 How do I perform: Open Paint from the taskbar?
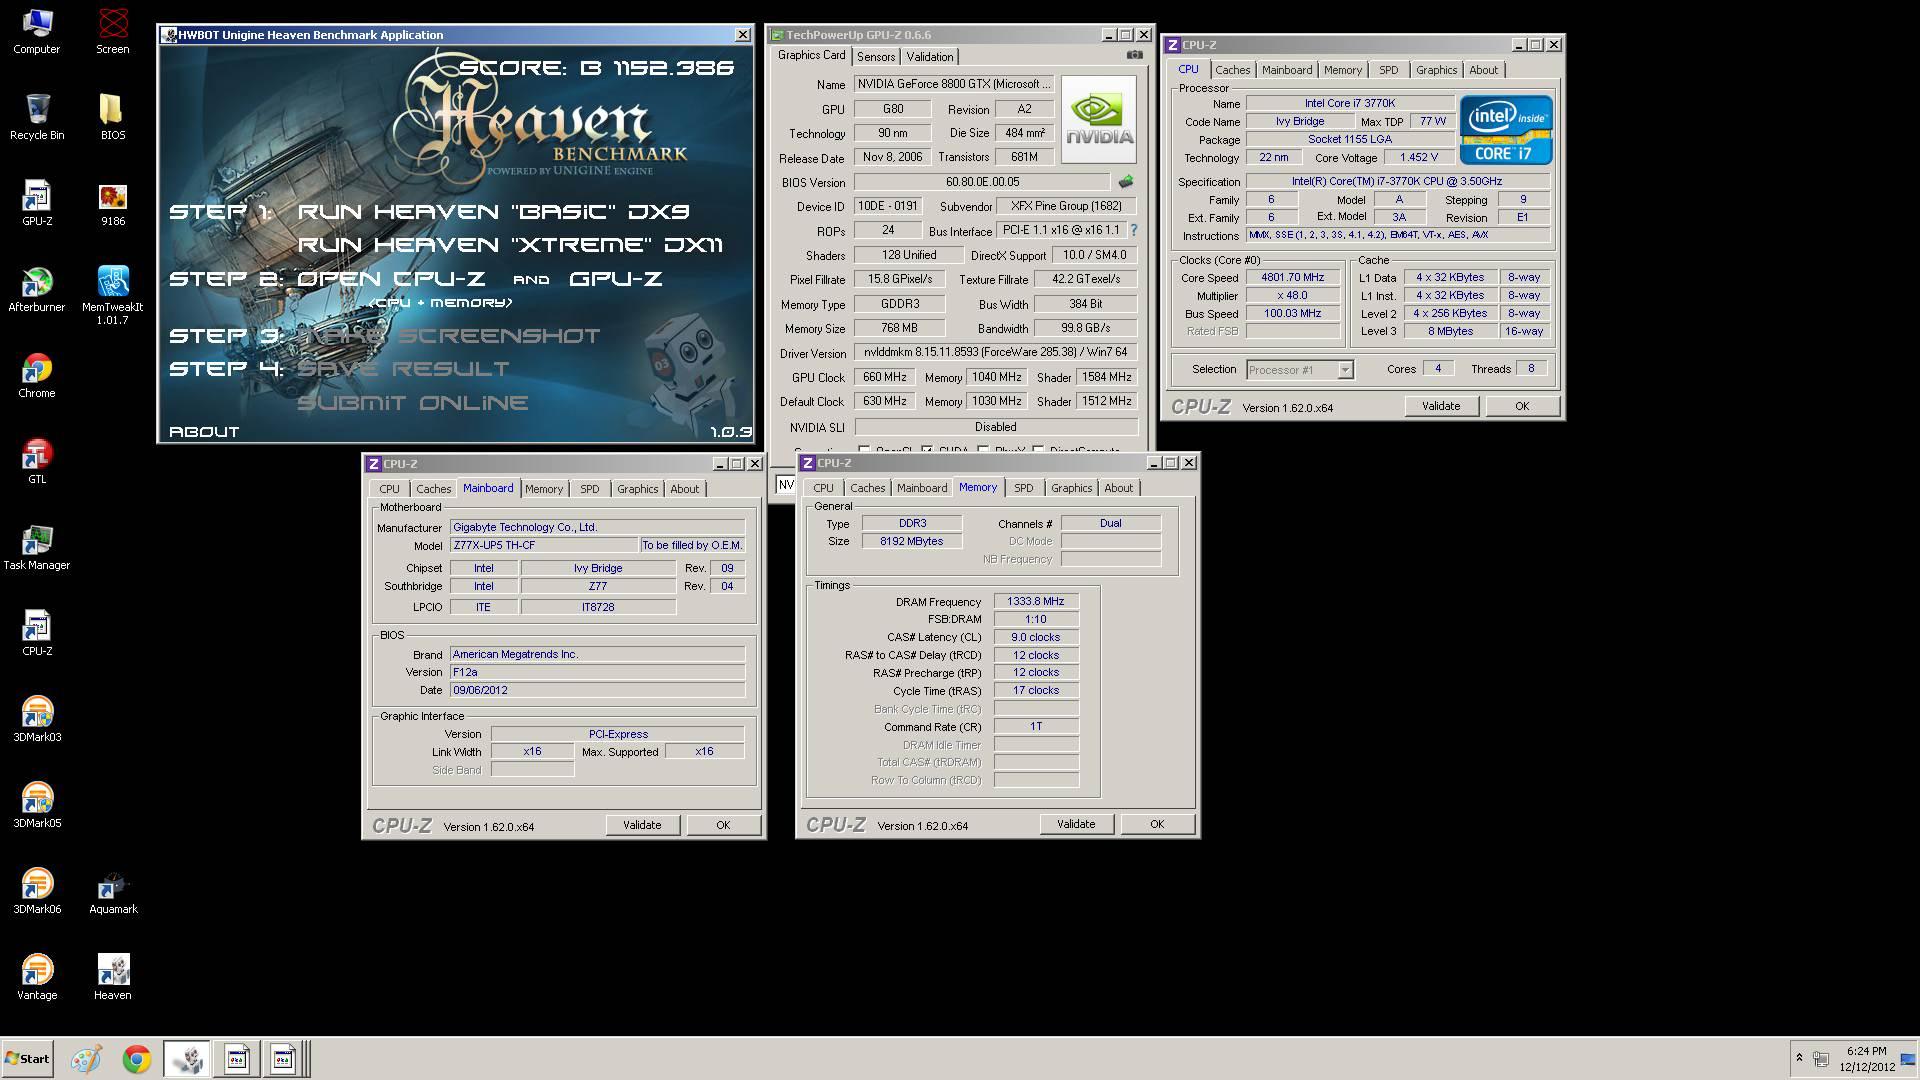coord(86,1059)
